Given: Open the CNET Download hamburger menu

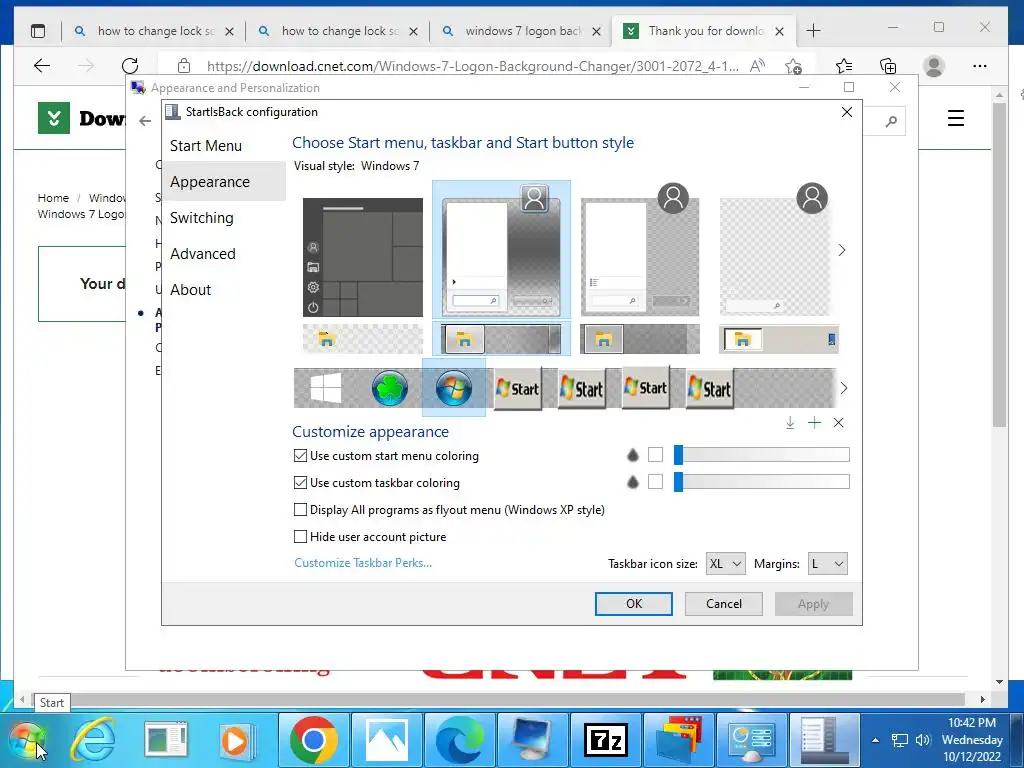Looking at the screenshot, I should click(956, 118).
